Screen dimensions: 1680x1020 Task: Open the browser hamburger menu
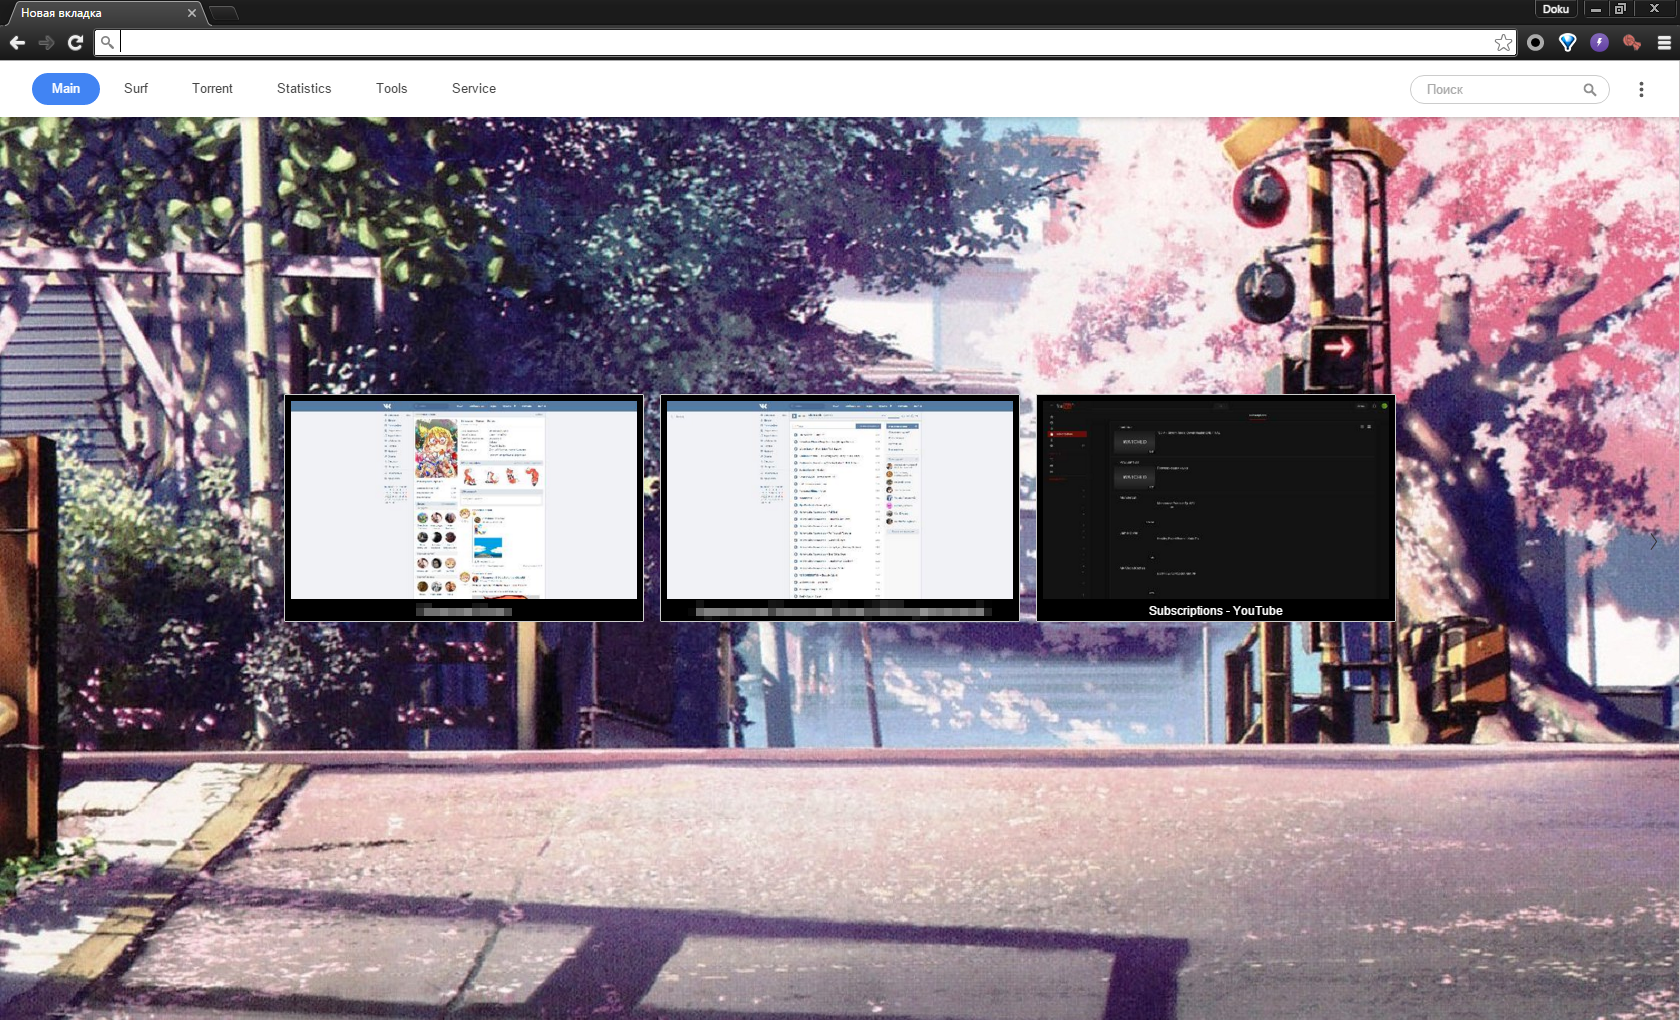pyautogui.click(x=1664, y=42)
